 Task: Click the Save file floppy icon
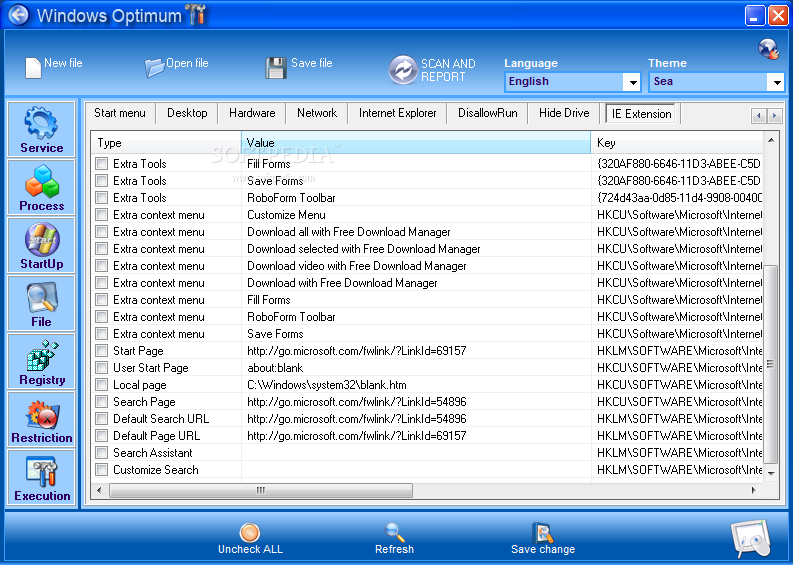pos(276,68)
